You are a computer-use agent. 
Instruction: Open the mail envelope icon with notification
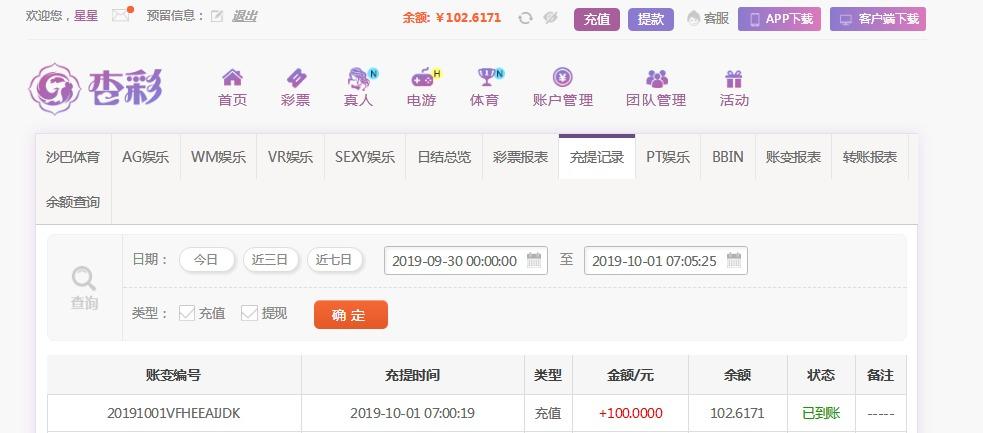[x=120, y=16]
